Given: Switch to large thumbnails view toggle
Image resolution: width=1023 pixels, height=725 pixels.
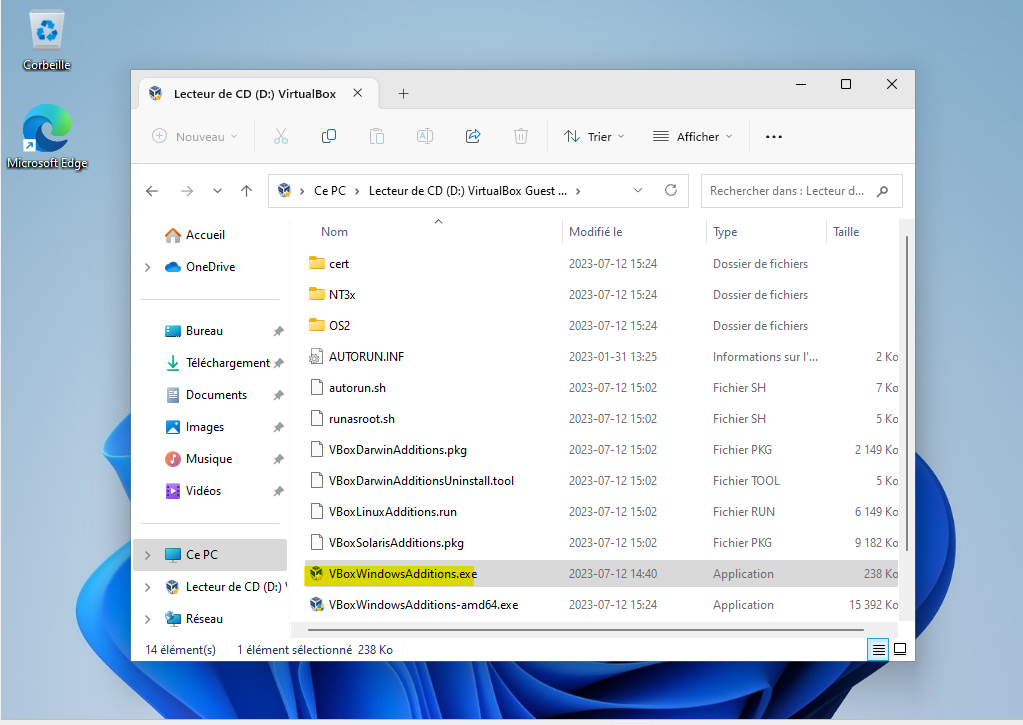Looking at the screenshot, I should coord(900,649).
